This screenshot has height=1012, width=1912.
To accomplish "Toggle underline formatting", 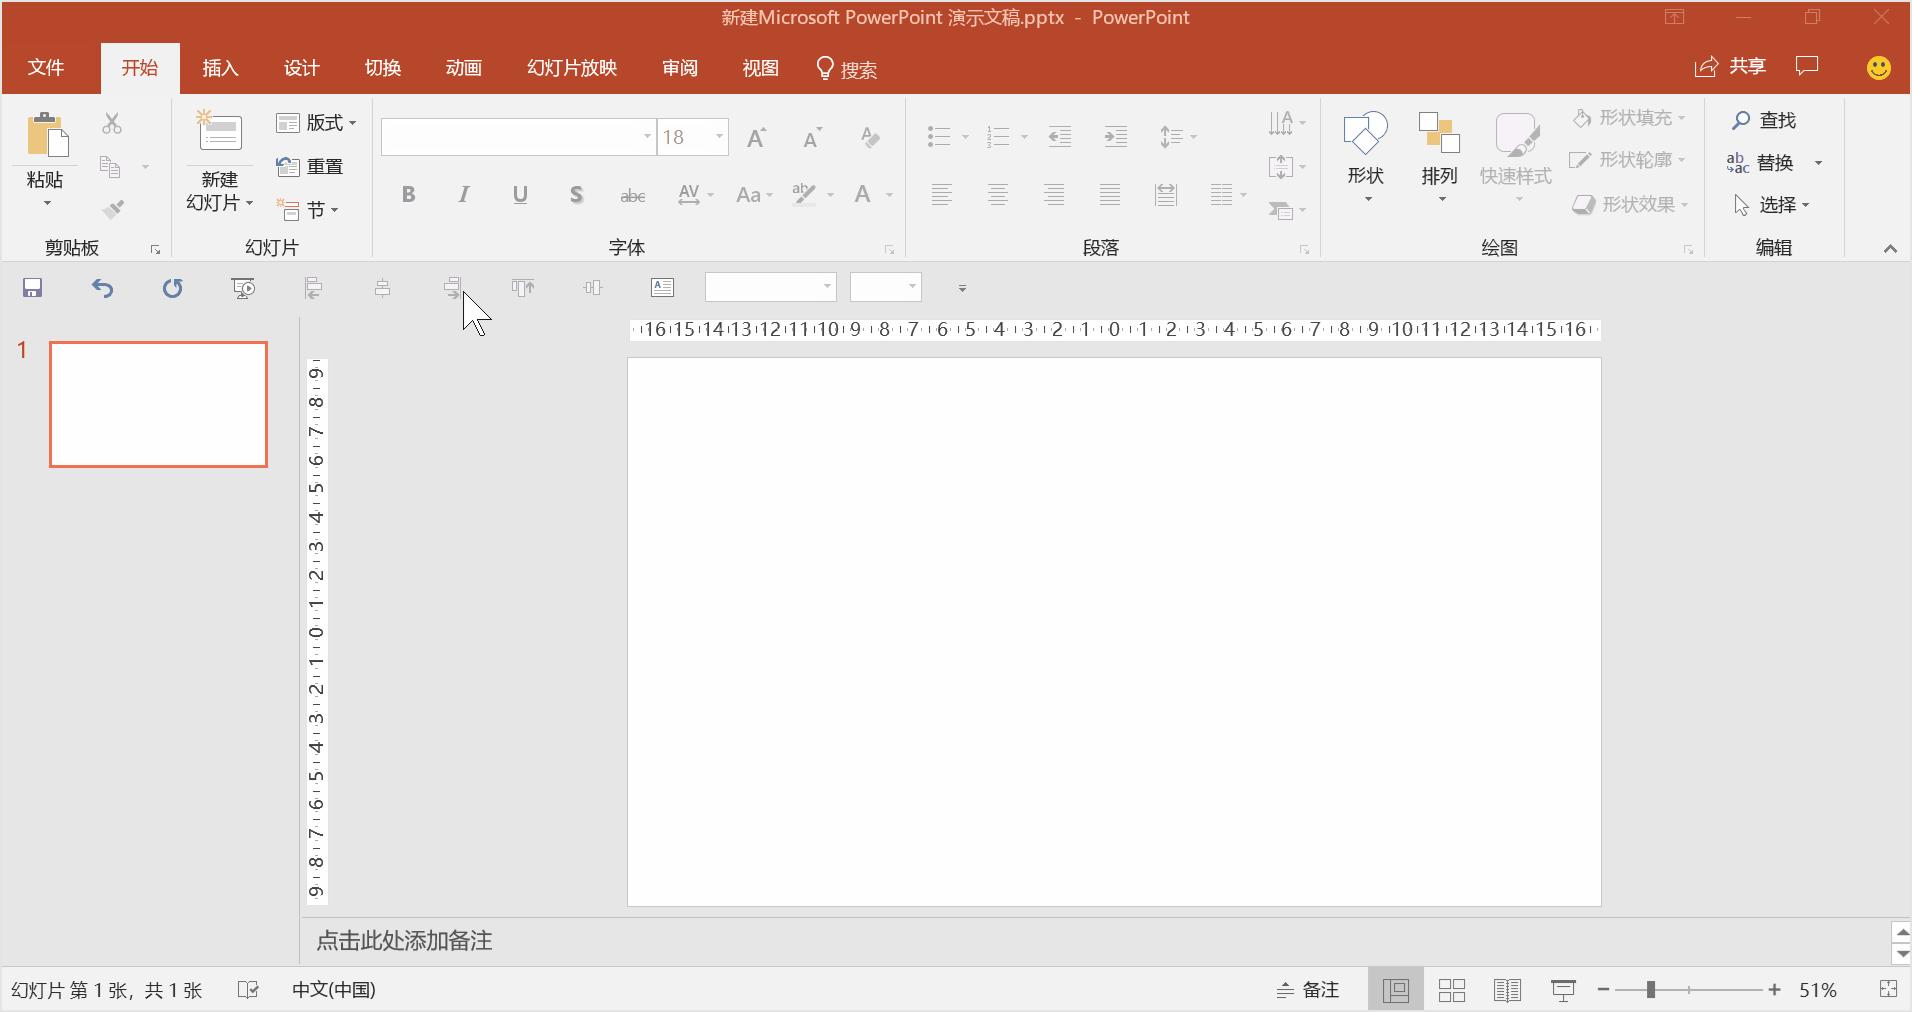I will point(519,194).
